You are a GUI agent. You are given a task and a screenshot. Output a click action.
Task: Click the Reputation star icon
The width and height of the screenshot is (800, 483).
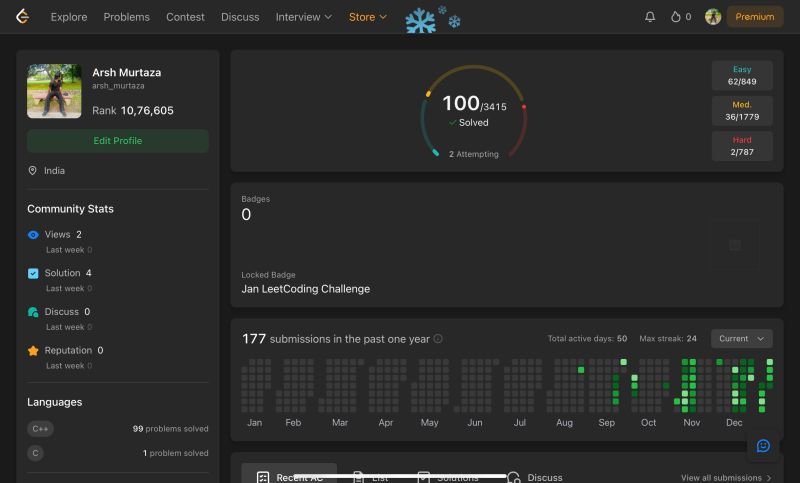click(x=33, y=351)
